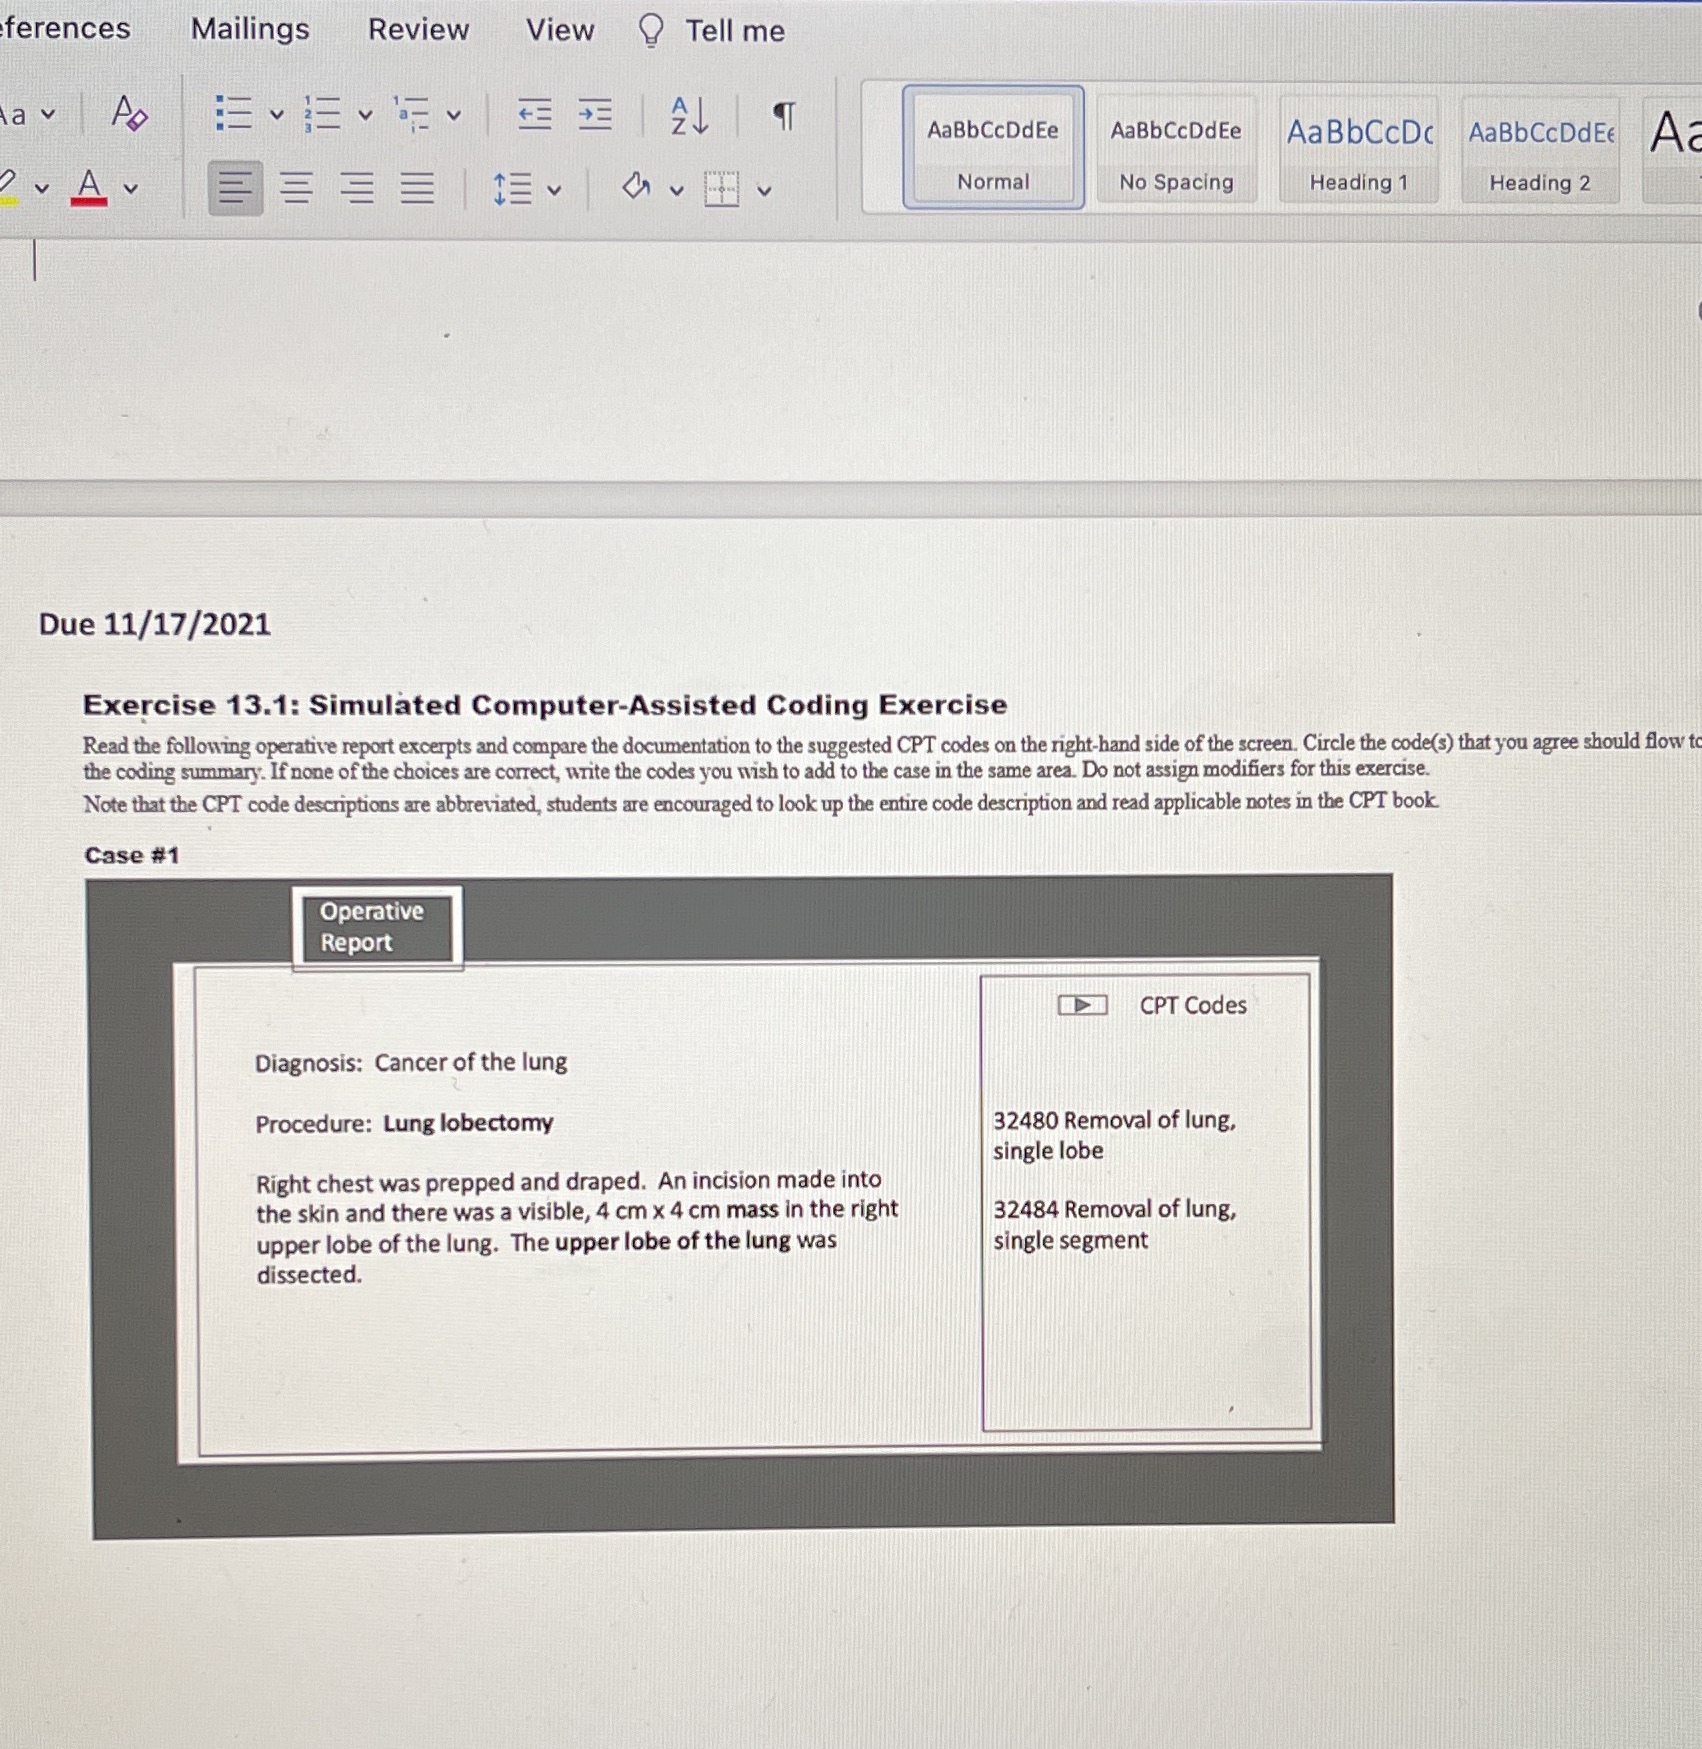Screen dimensions: 1702x1749
Task: Toggle show paragraph marks
Action: tap(784, 115)
